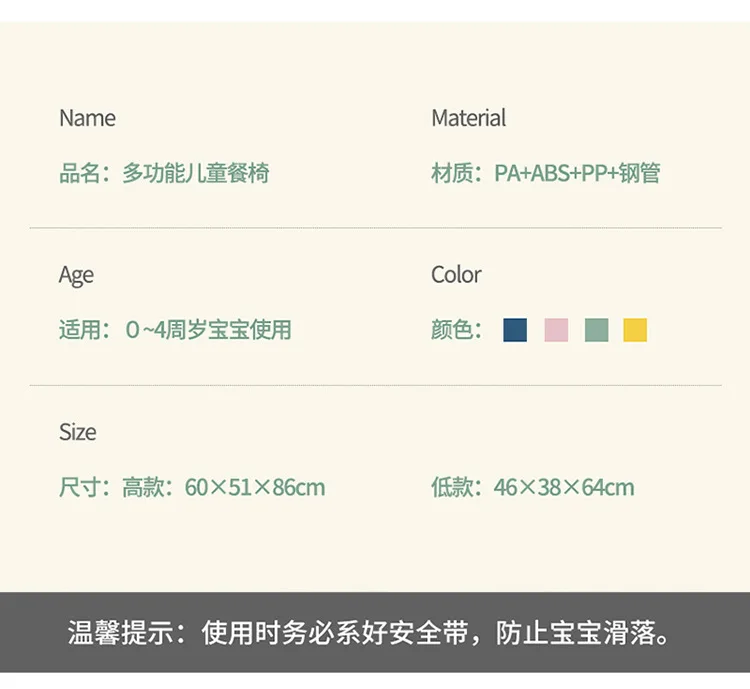This screenshot has height=689, width=750.
Task: Click the 尺寸 label
Action: [79, 487]
